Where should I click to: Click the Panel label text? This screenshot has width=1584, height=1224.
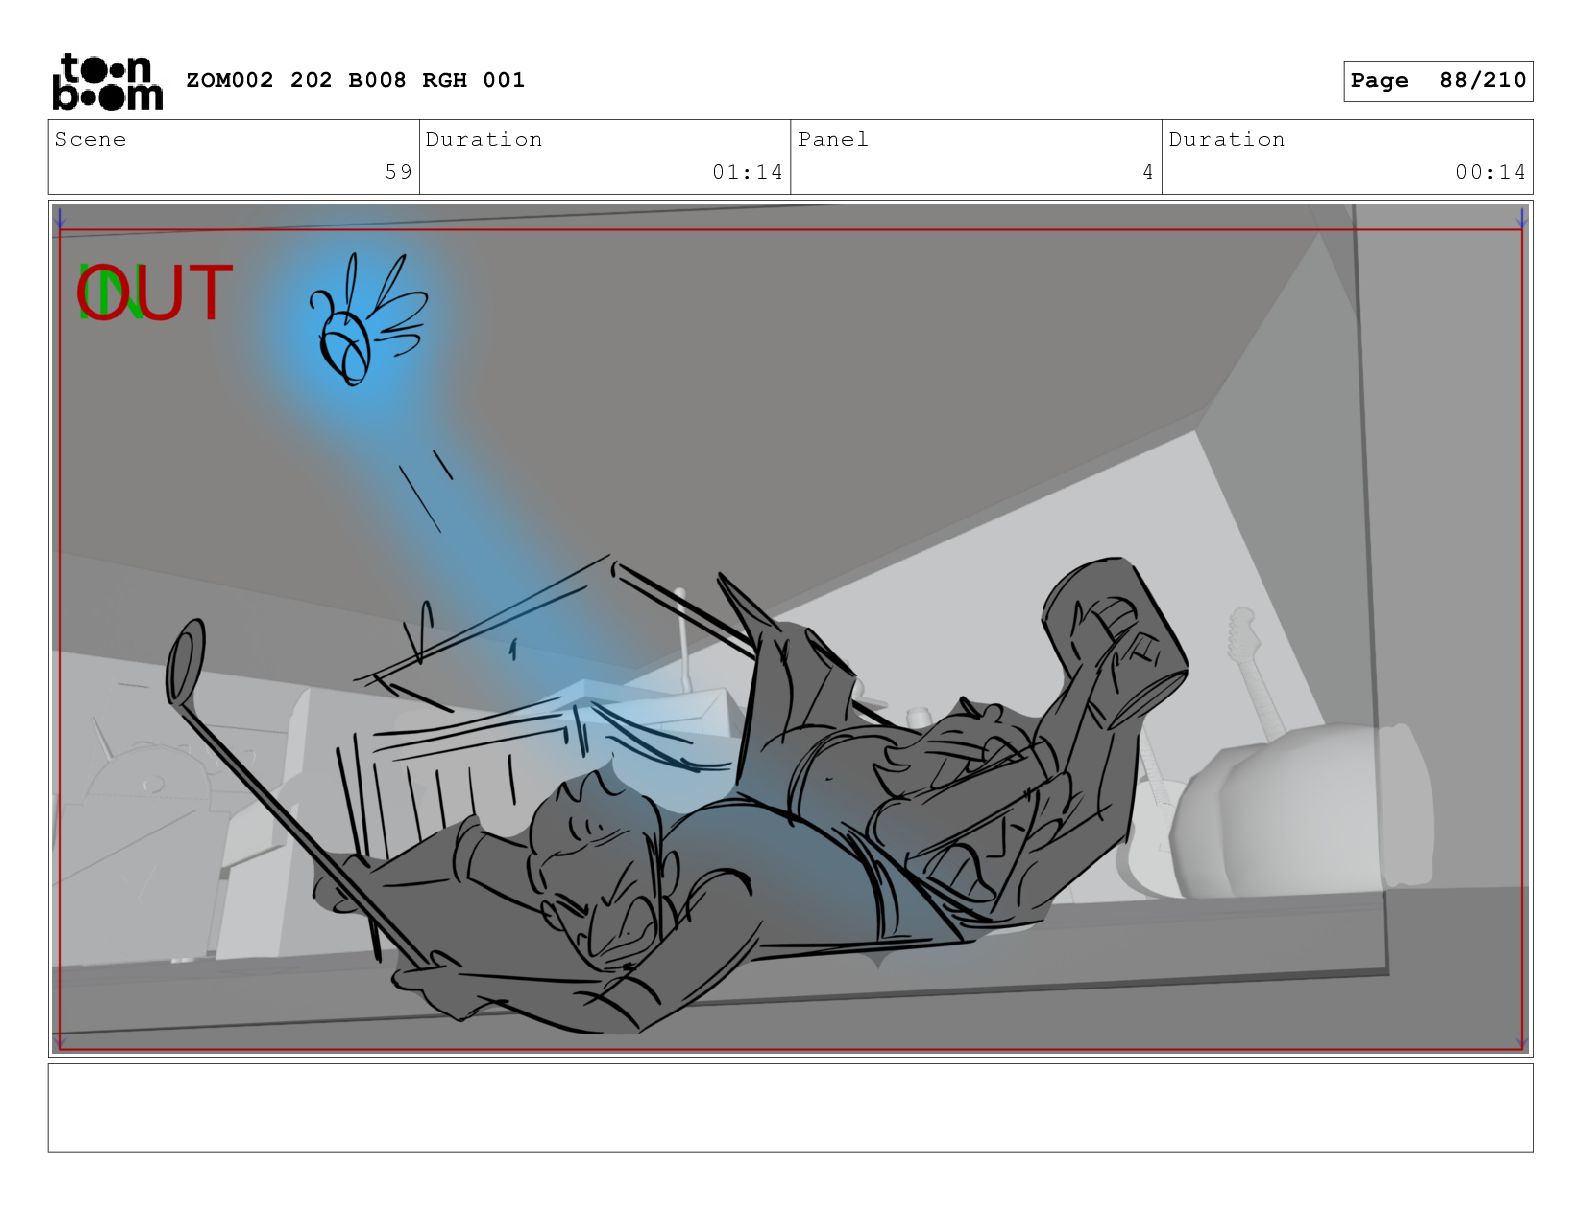[x=833, y=139]
